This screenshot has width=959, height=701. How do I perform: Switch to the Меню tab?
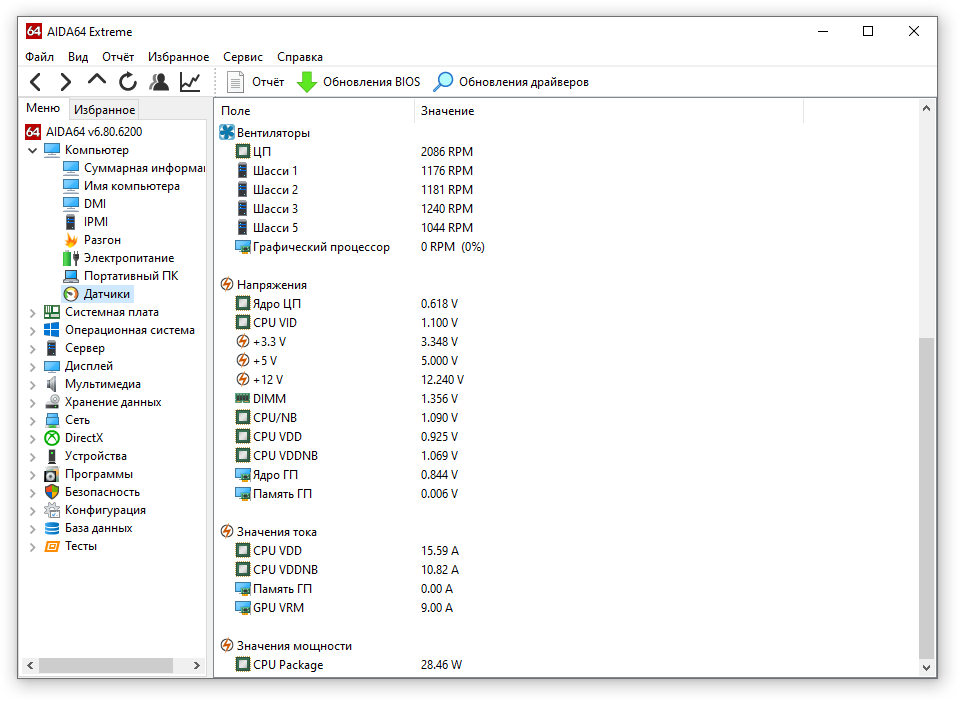pos(43,108)
